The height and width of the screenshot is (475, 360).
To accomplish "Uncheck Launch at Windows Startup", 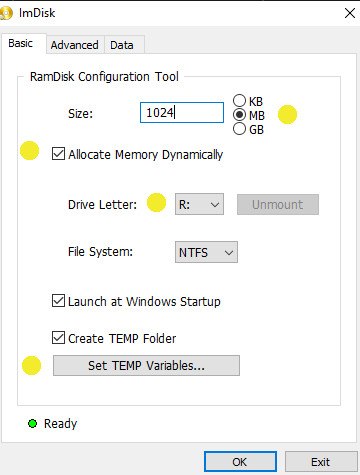I will click(58, 301).
